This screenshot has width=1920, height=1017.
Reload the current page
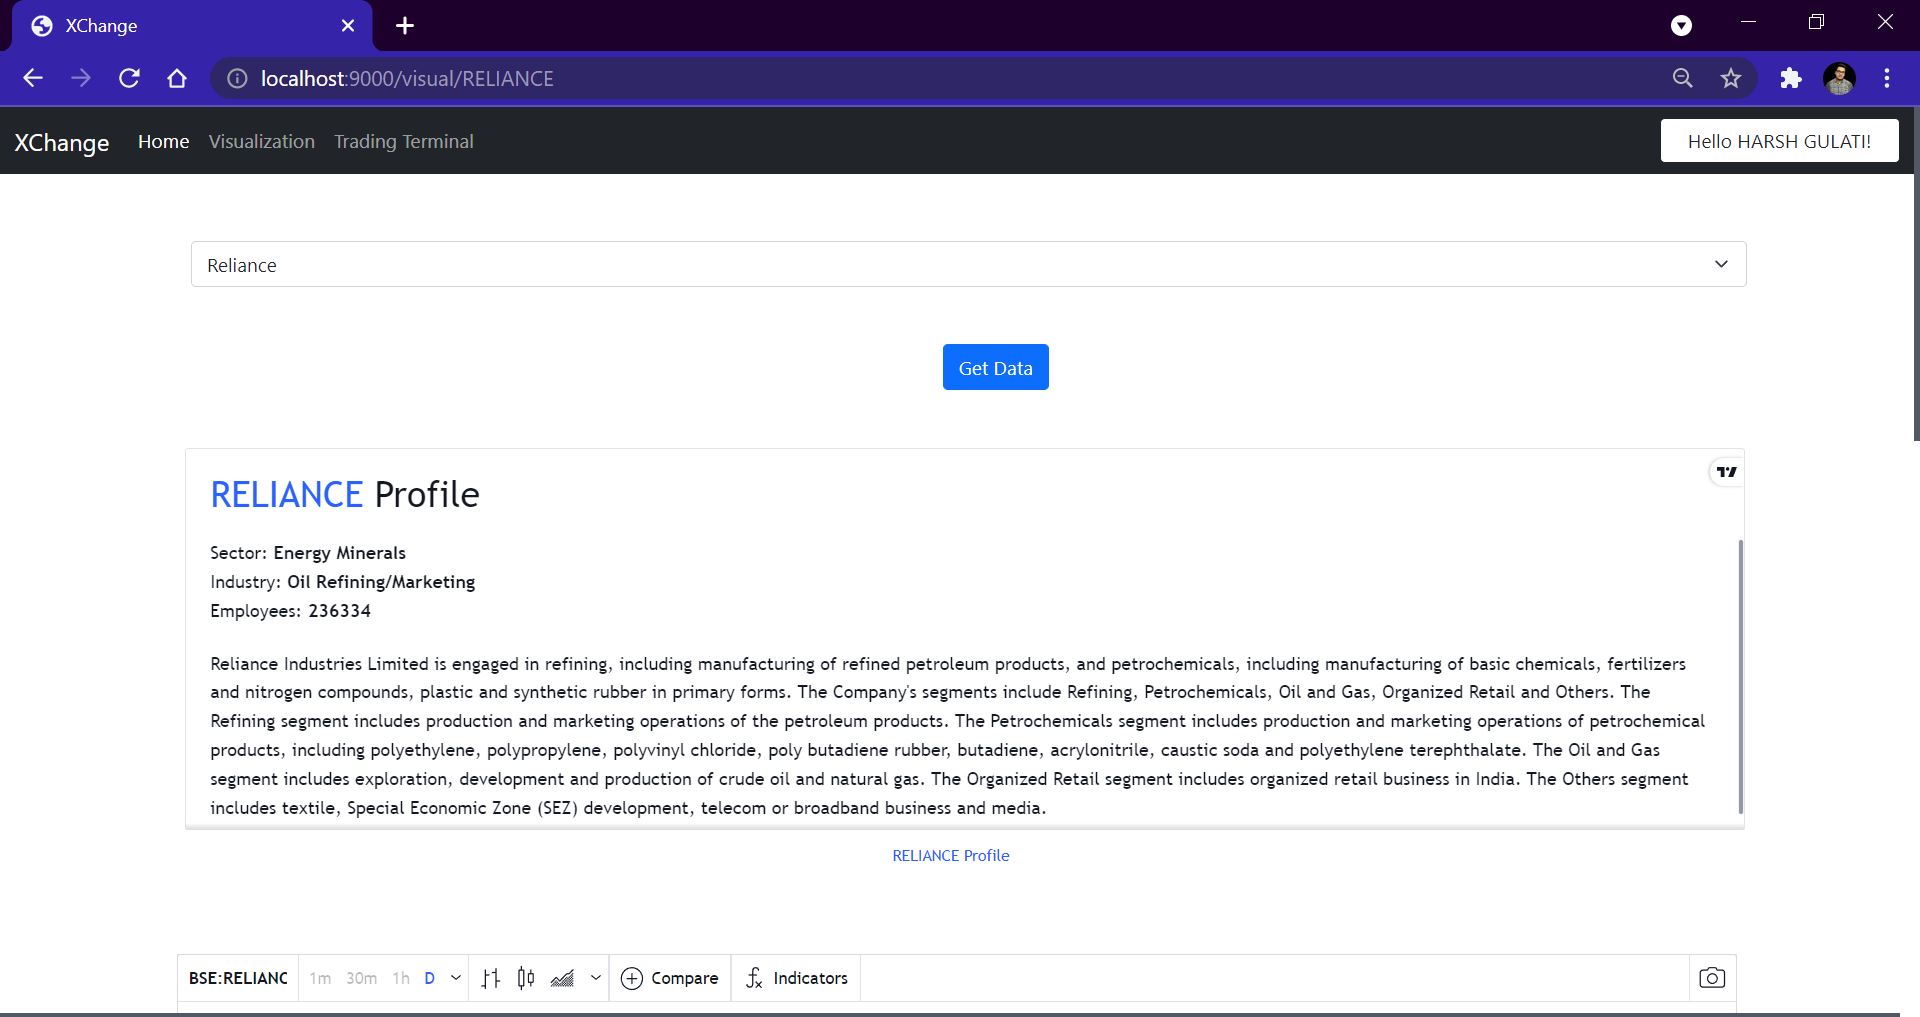click(x=129, y=78)
